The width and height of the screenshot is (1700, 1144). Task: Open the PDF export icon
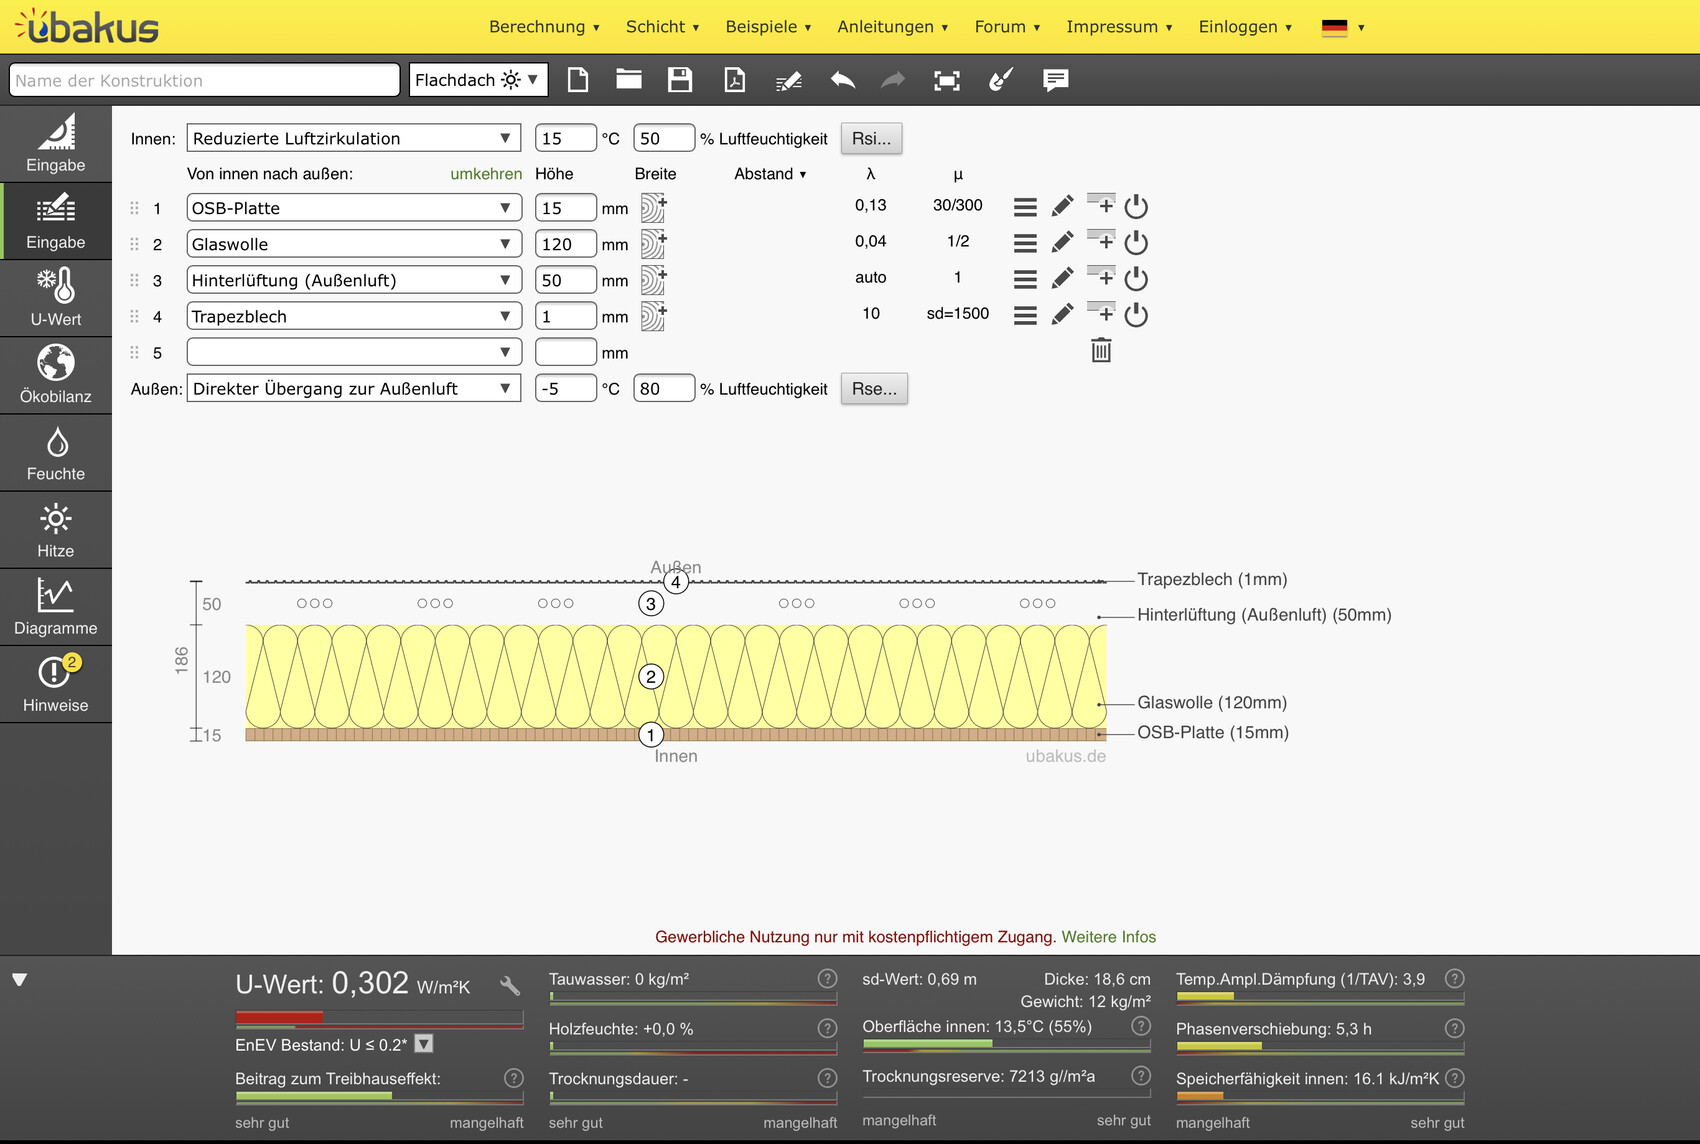[734, 80]
